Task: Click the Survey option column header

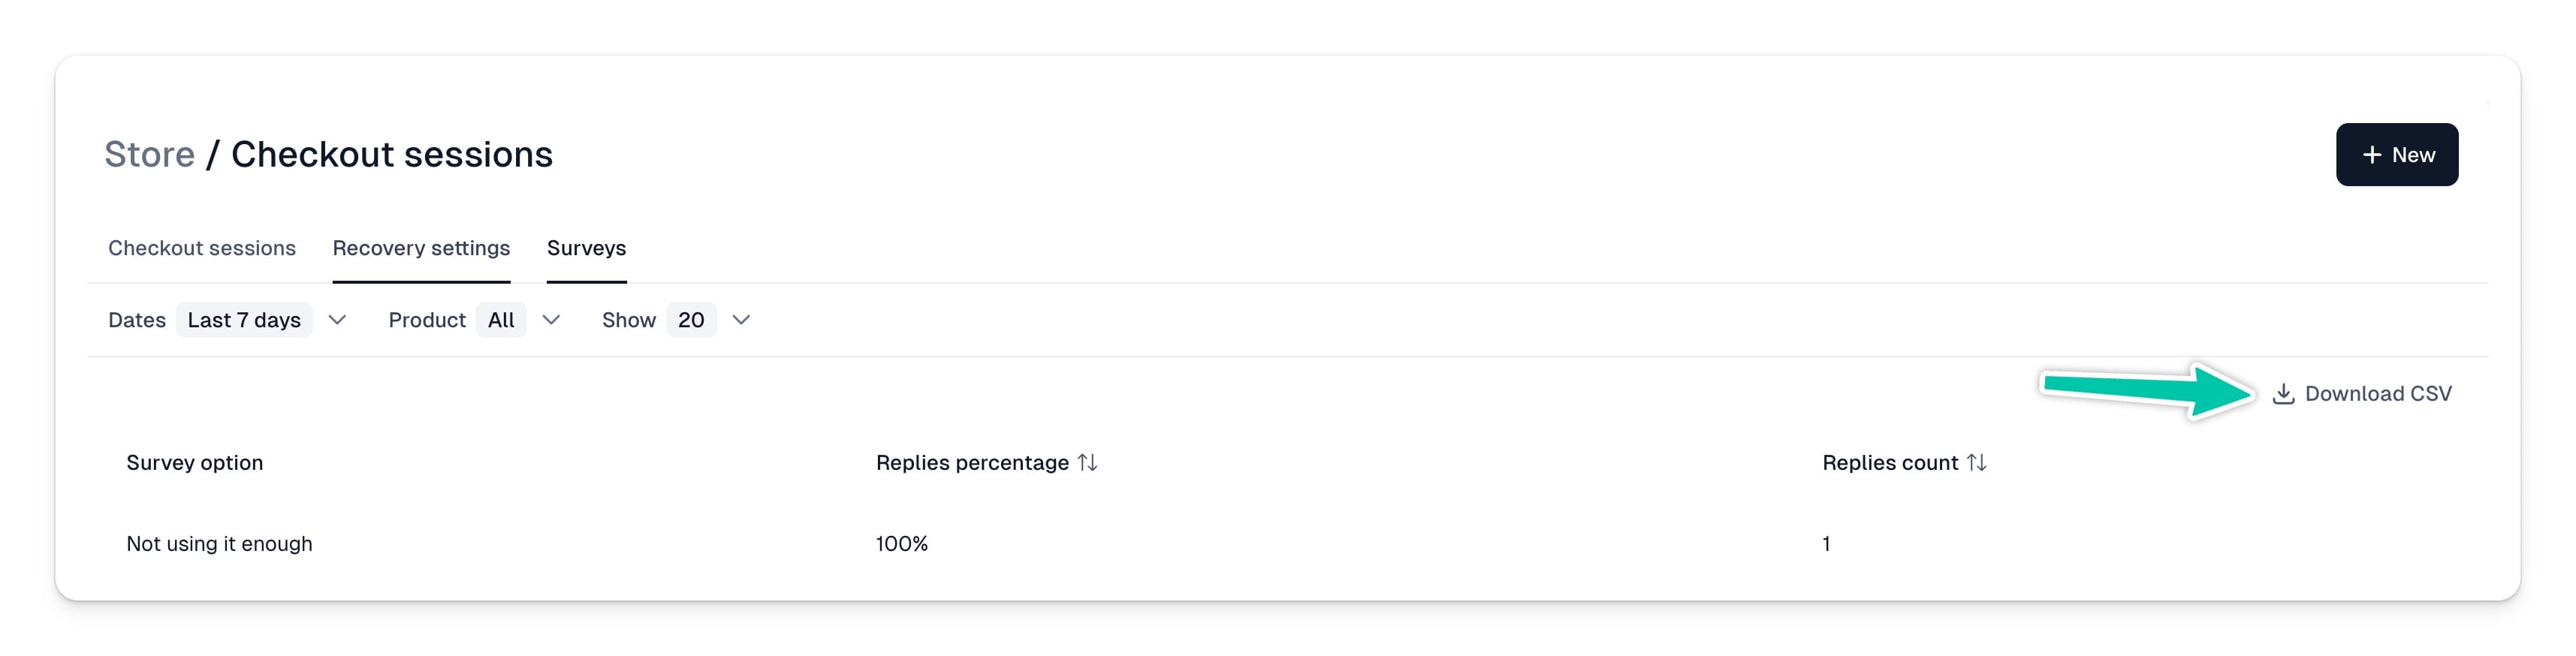Action: pos(194,463)
